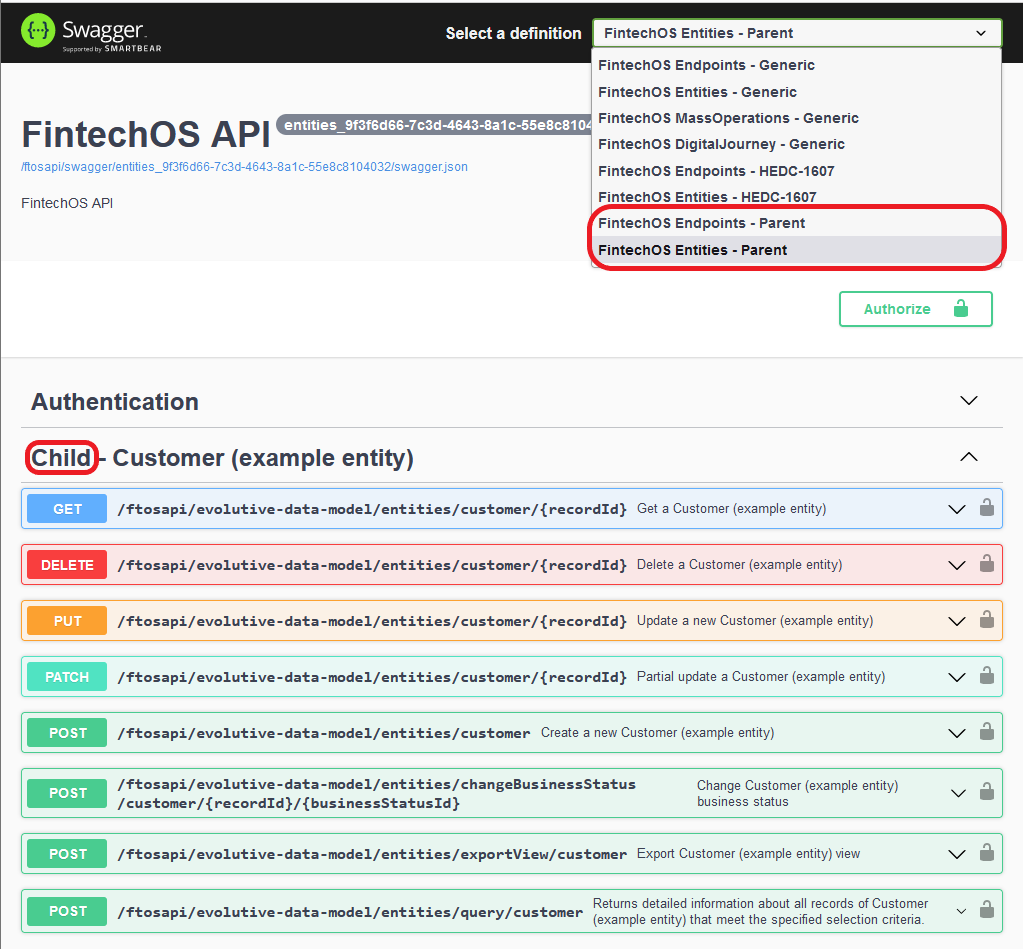Image resolution: width=1023 pixels, height=949 pixels.
Task: Click lock icon on PUT customer row
Action: [x=986, y=620]
